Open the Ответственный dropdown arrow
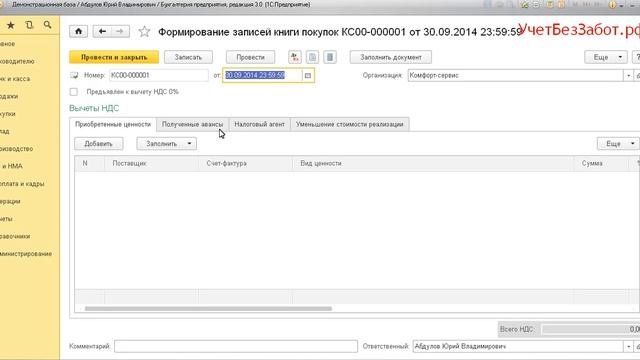 tap(628, 347)
